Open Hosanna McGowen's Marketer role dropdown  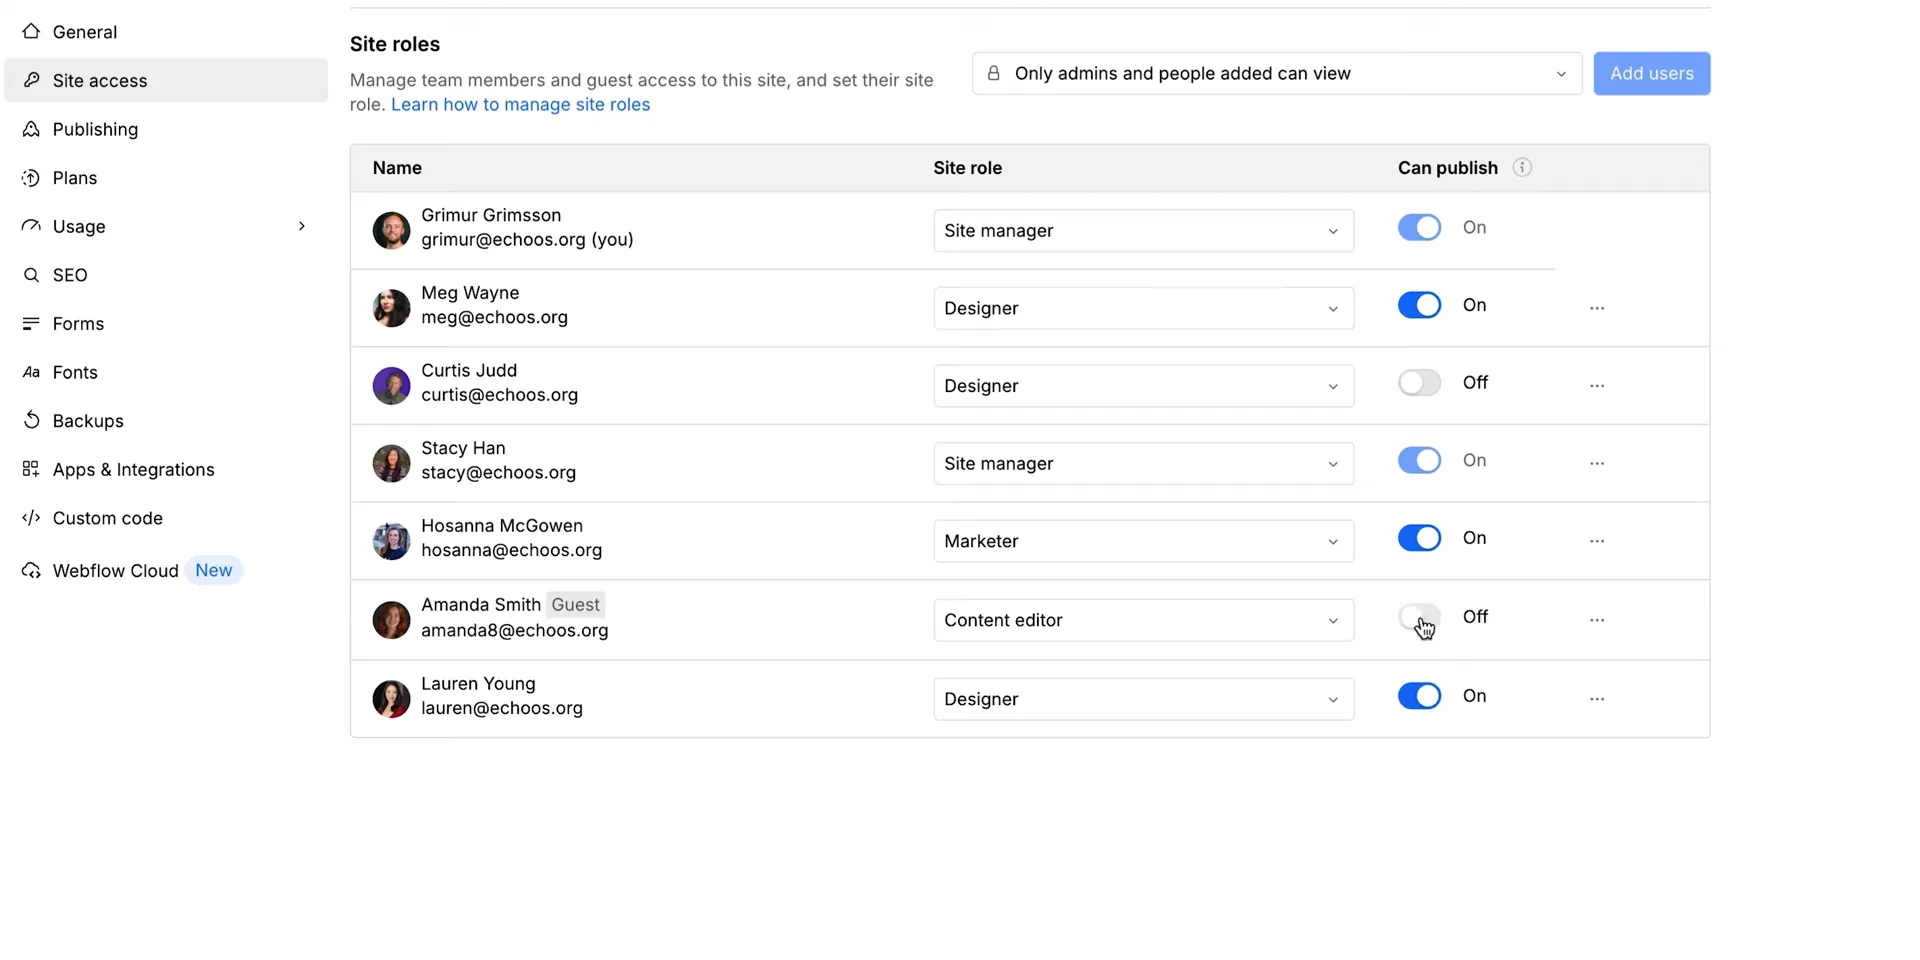click(1144, 541)
